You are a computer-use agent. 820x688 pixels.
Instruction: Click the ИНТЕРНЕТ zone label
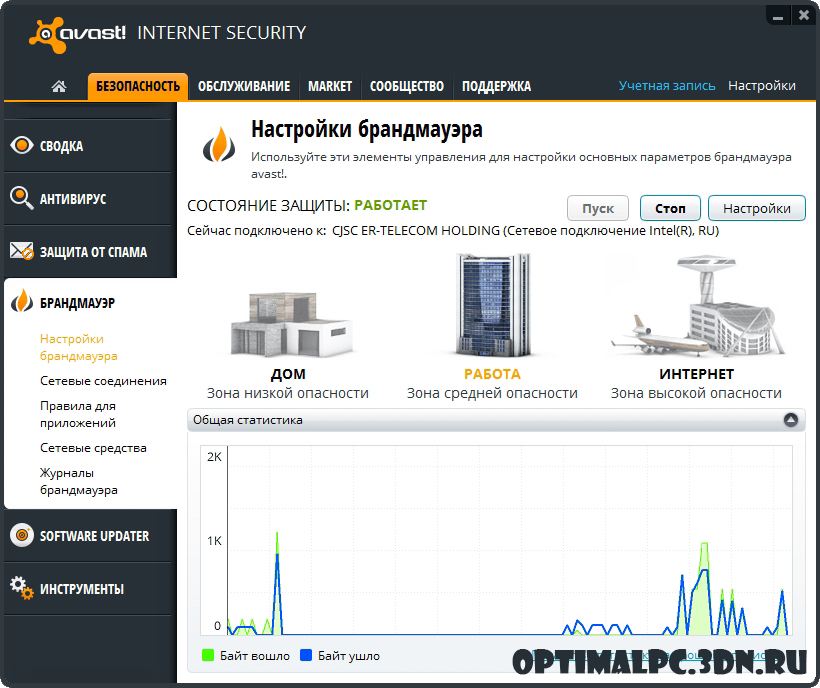pos(697,374)
